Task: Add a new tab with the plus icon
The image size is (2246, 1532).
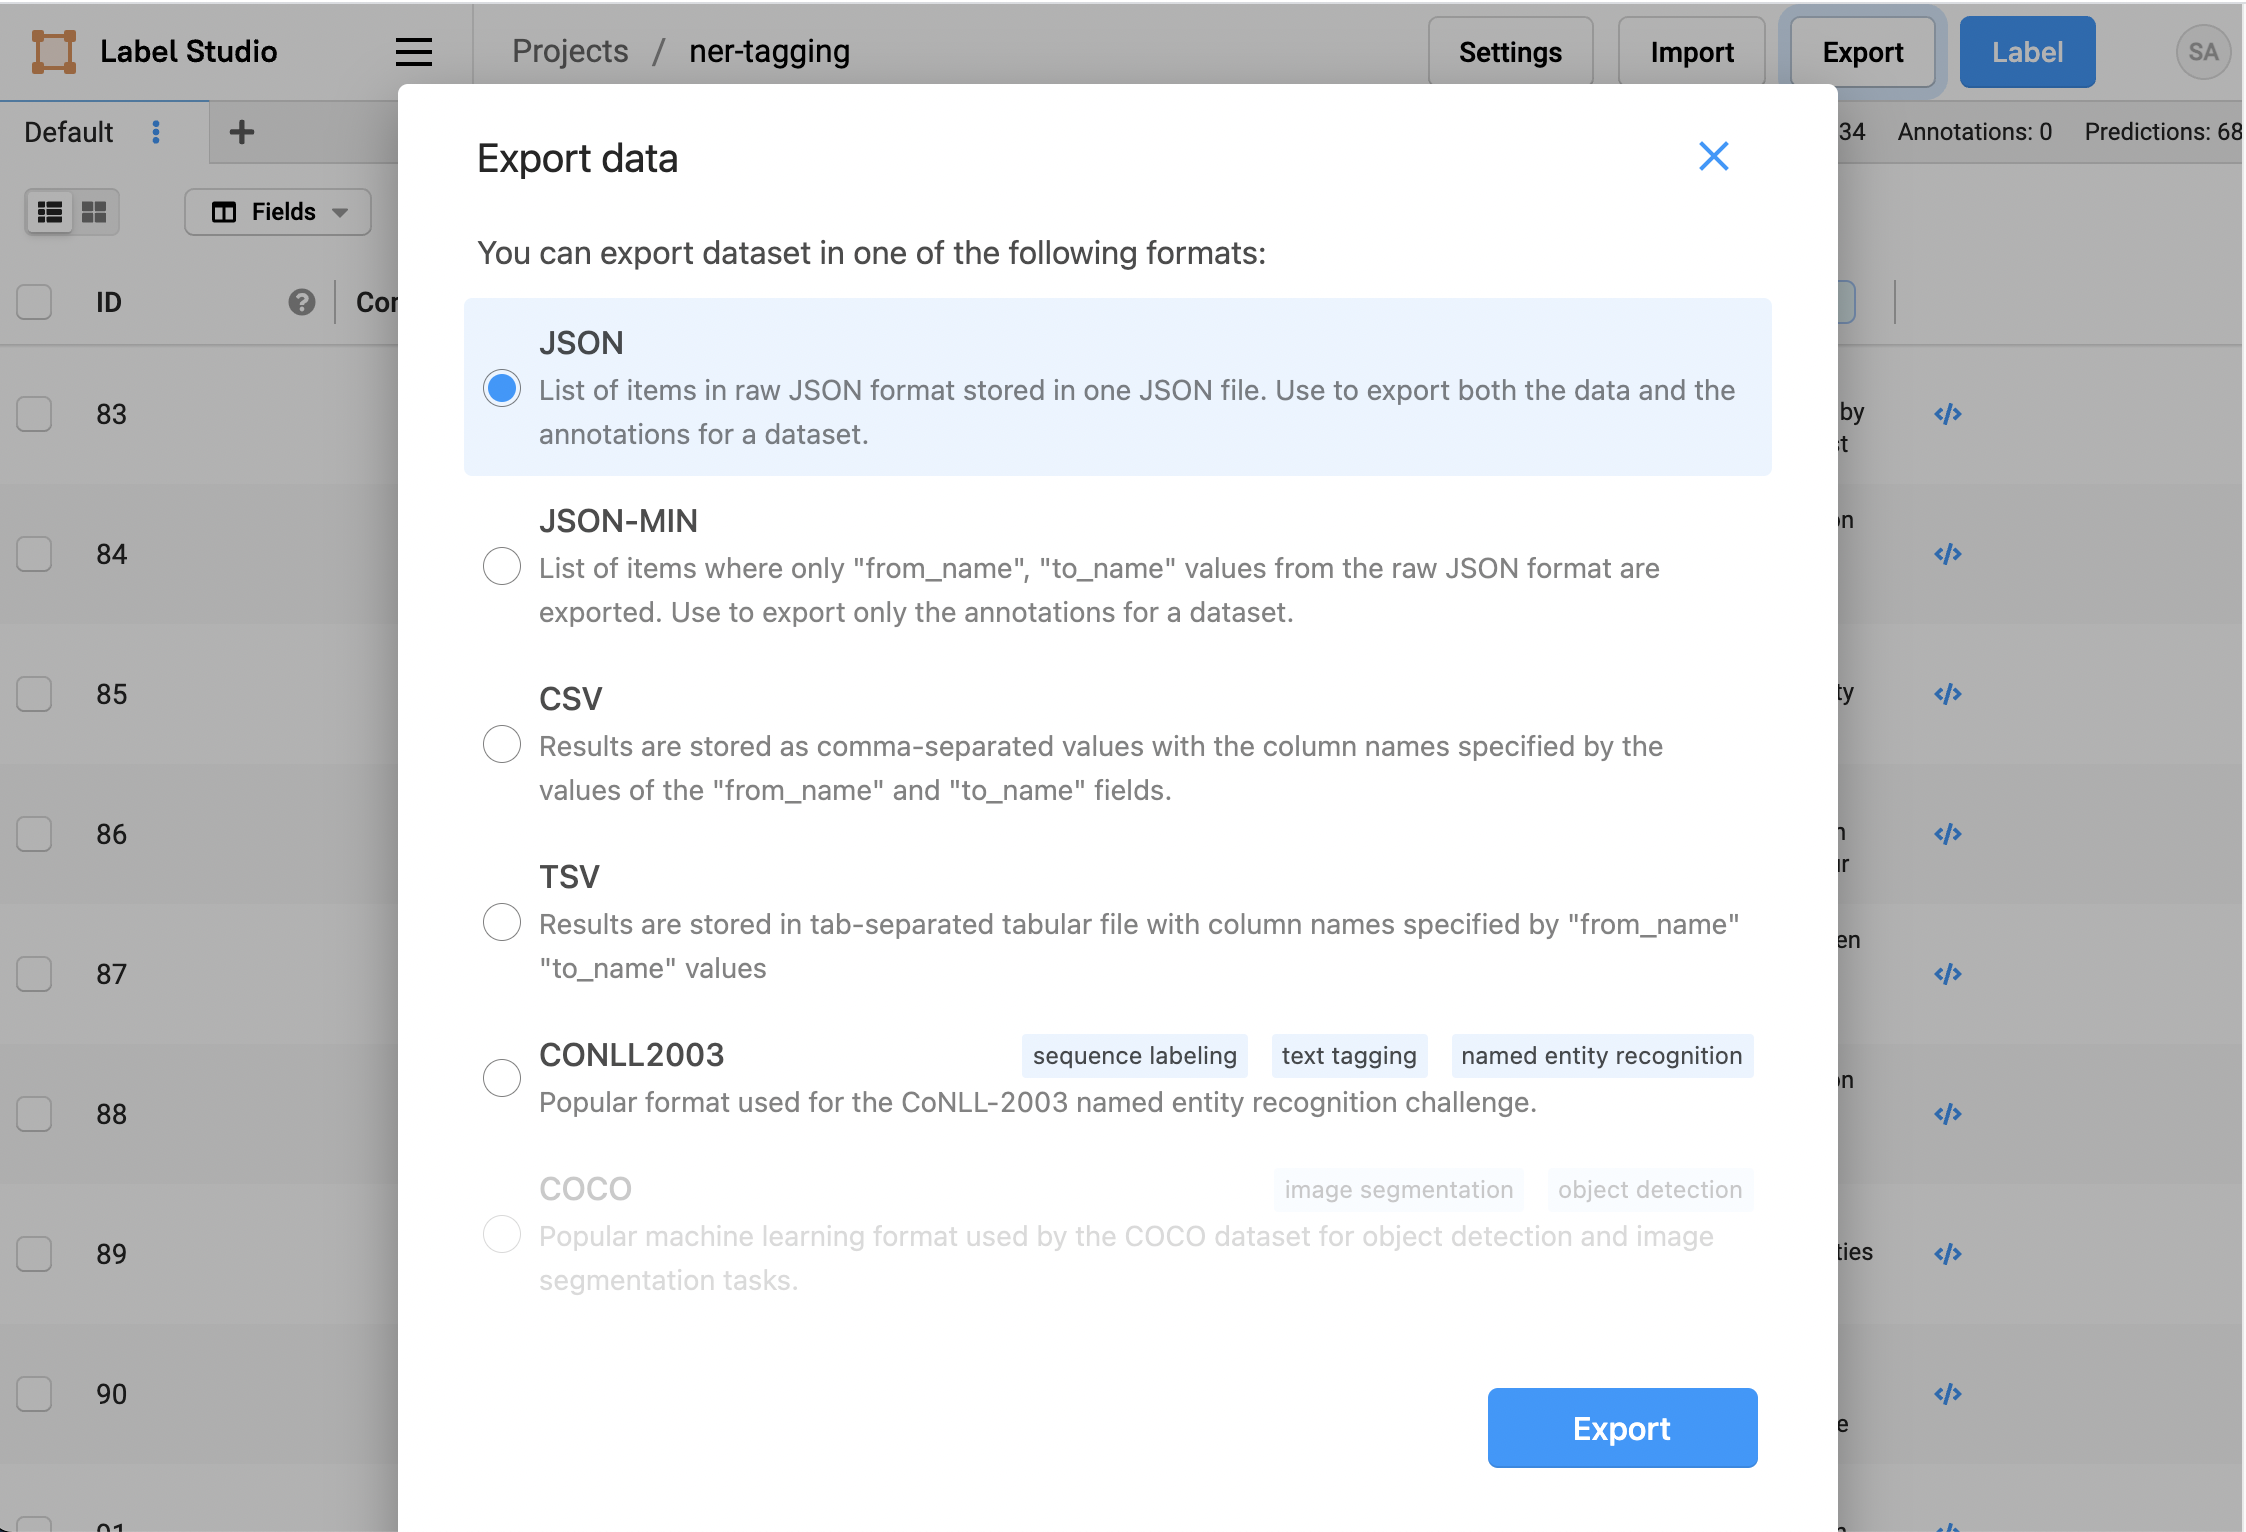Action: (x=241, y=131)
